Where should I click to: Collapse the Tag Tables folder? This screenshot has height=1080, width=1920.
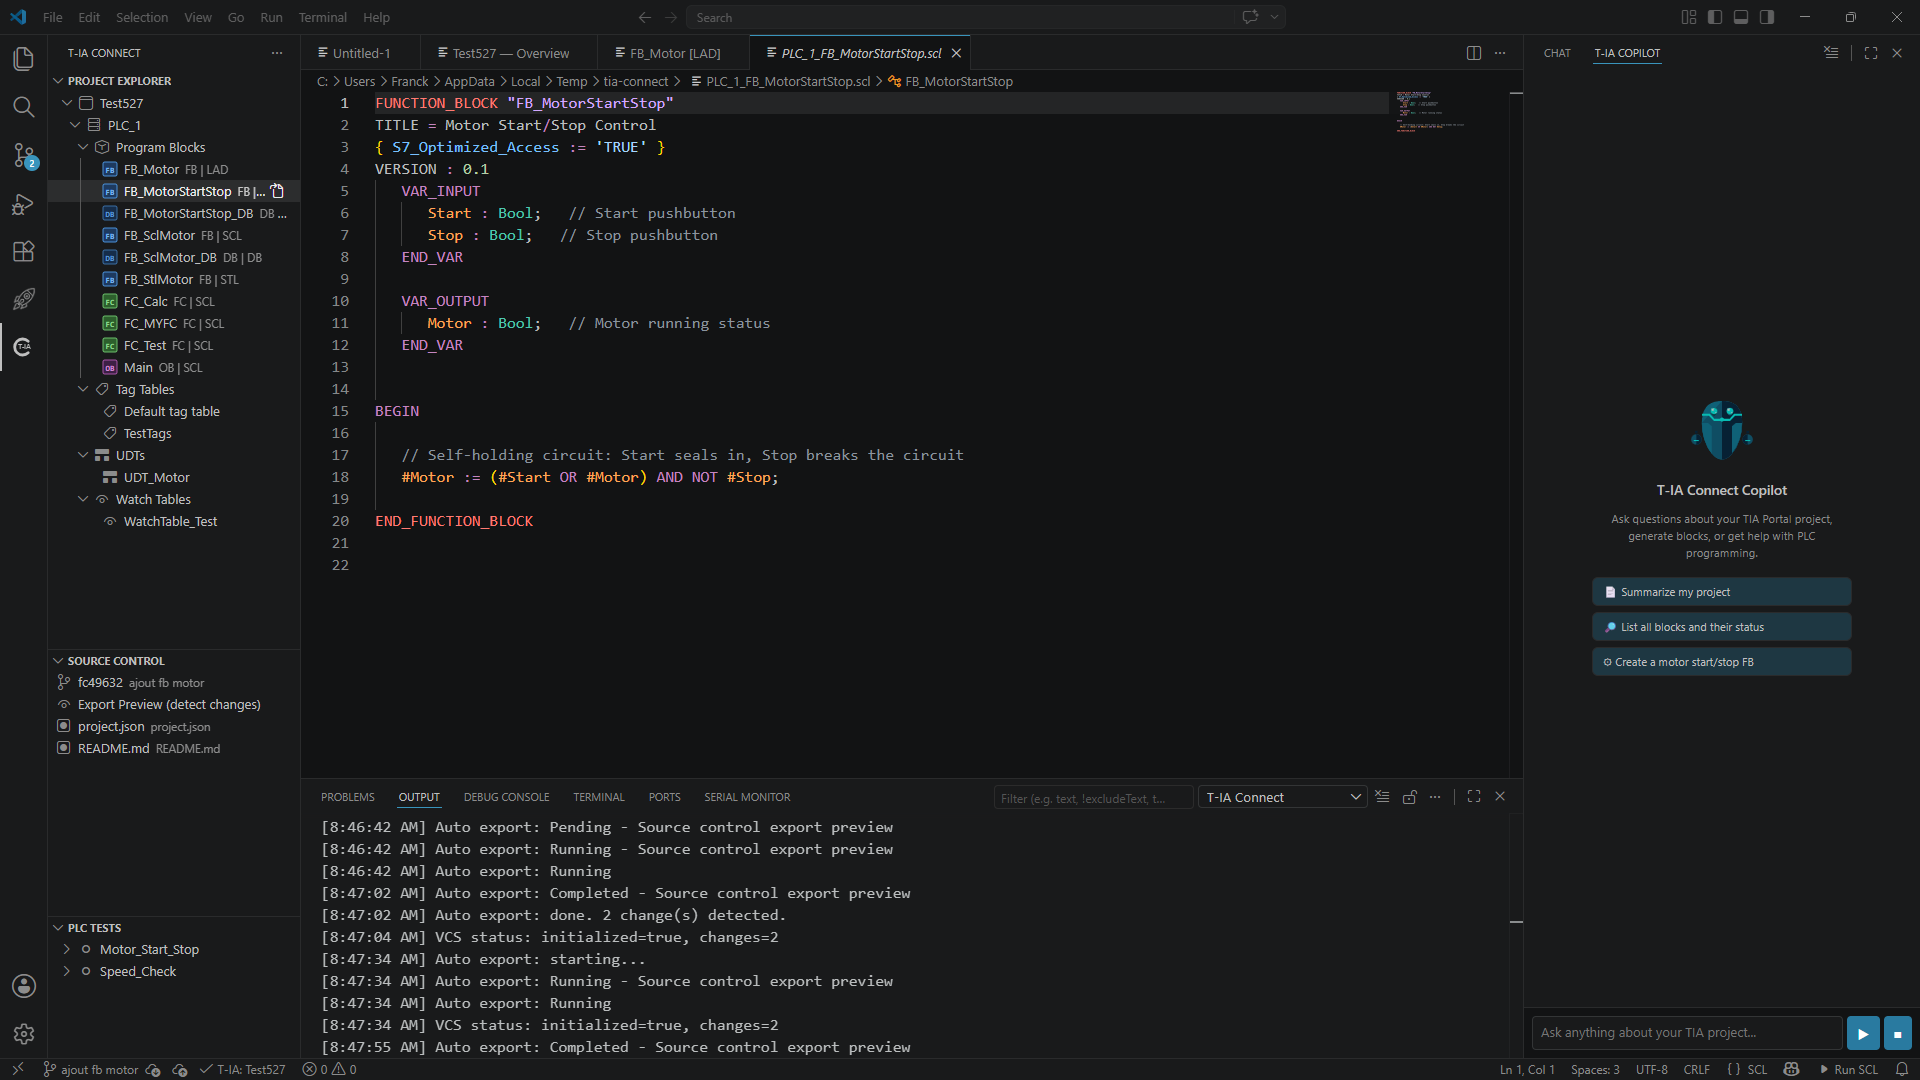tap(83, 389)
